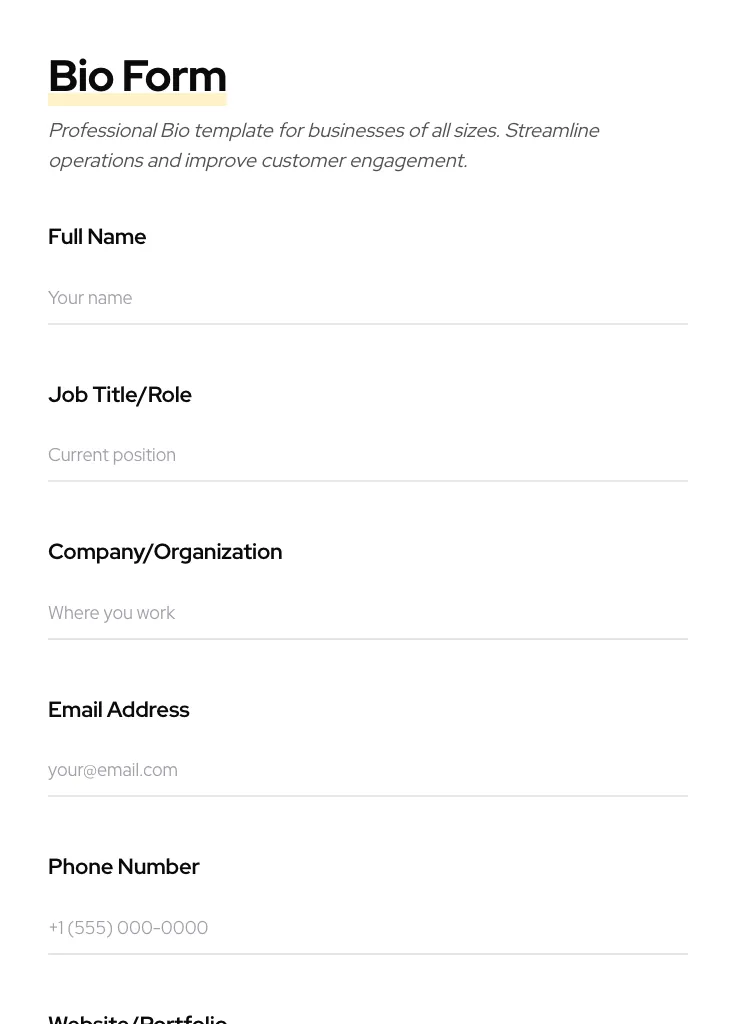Click the word "Form" in the heading

tap(174, 77)
